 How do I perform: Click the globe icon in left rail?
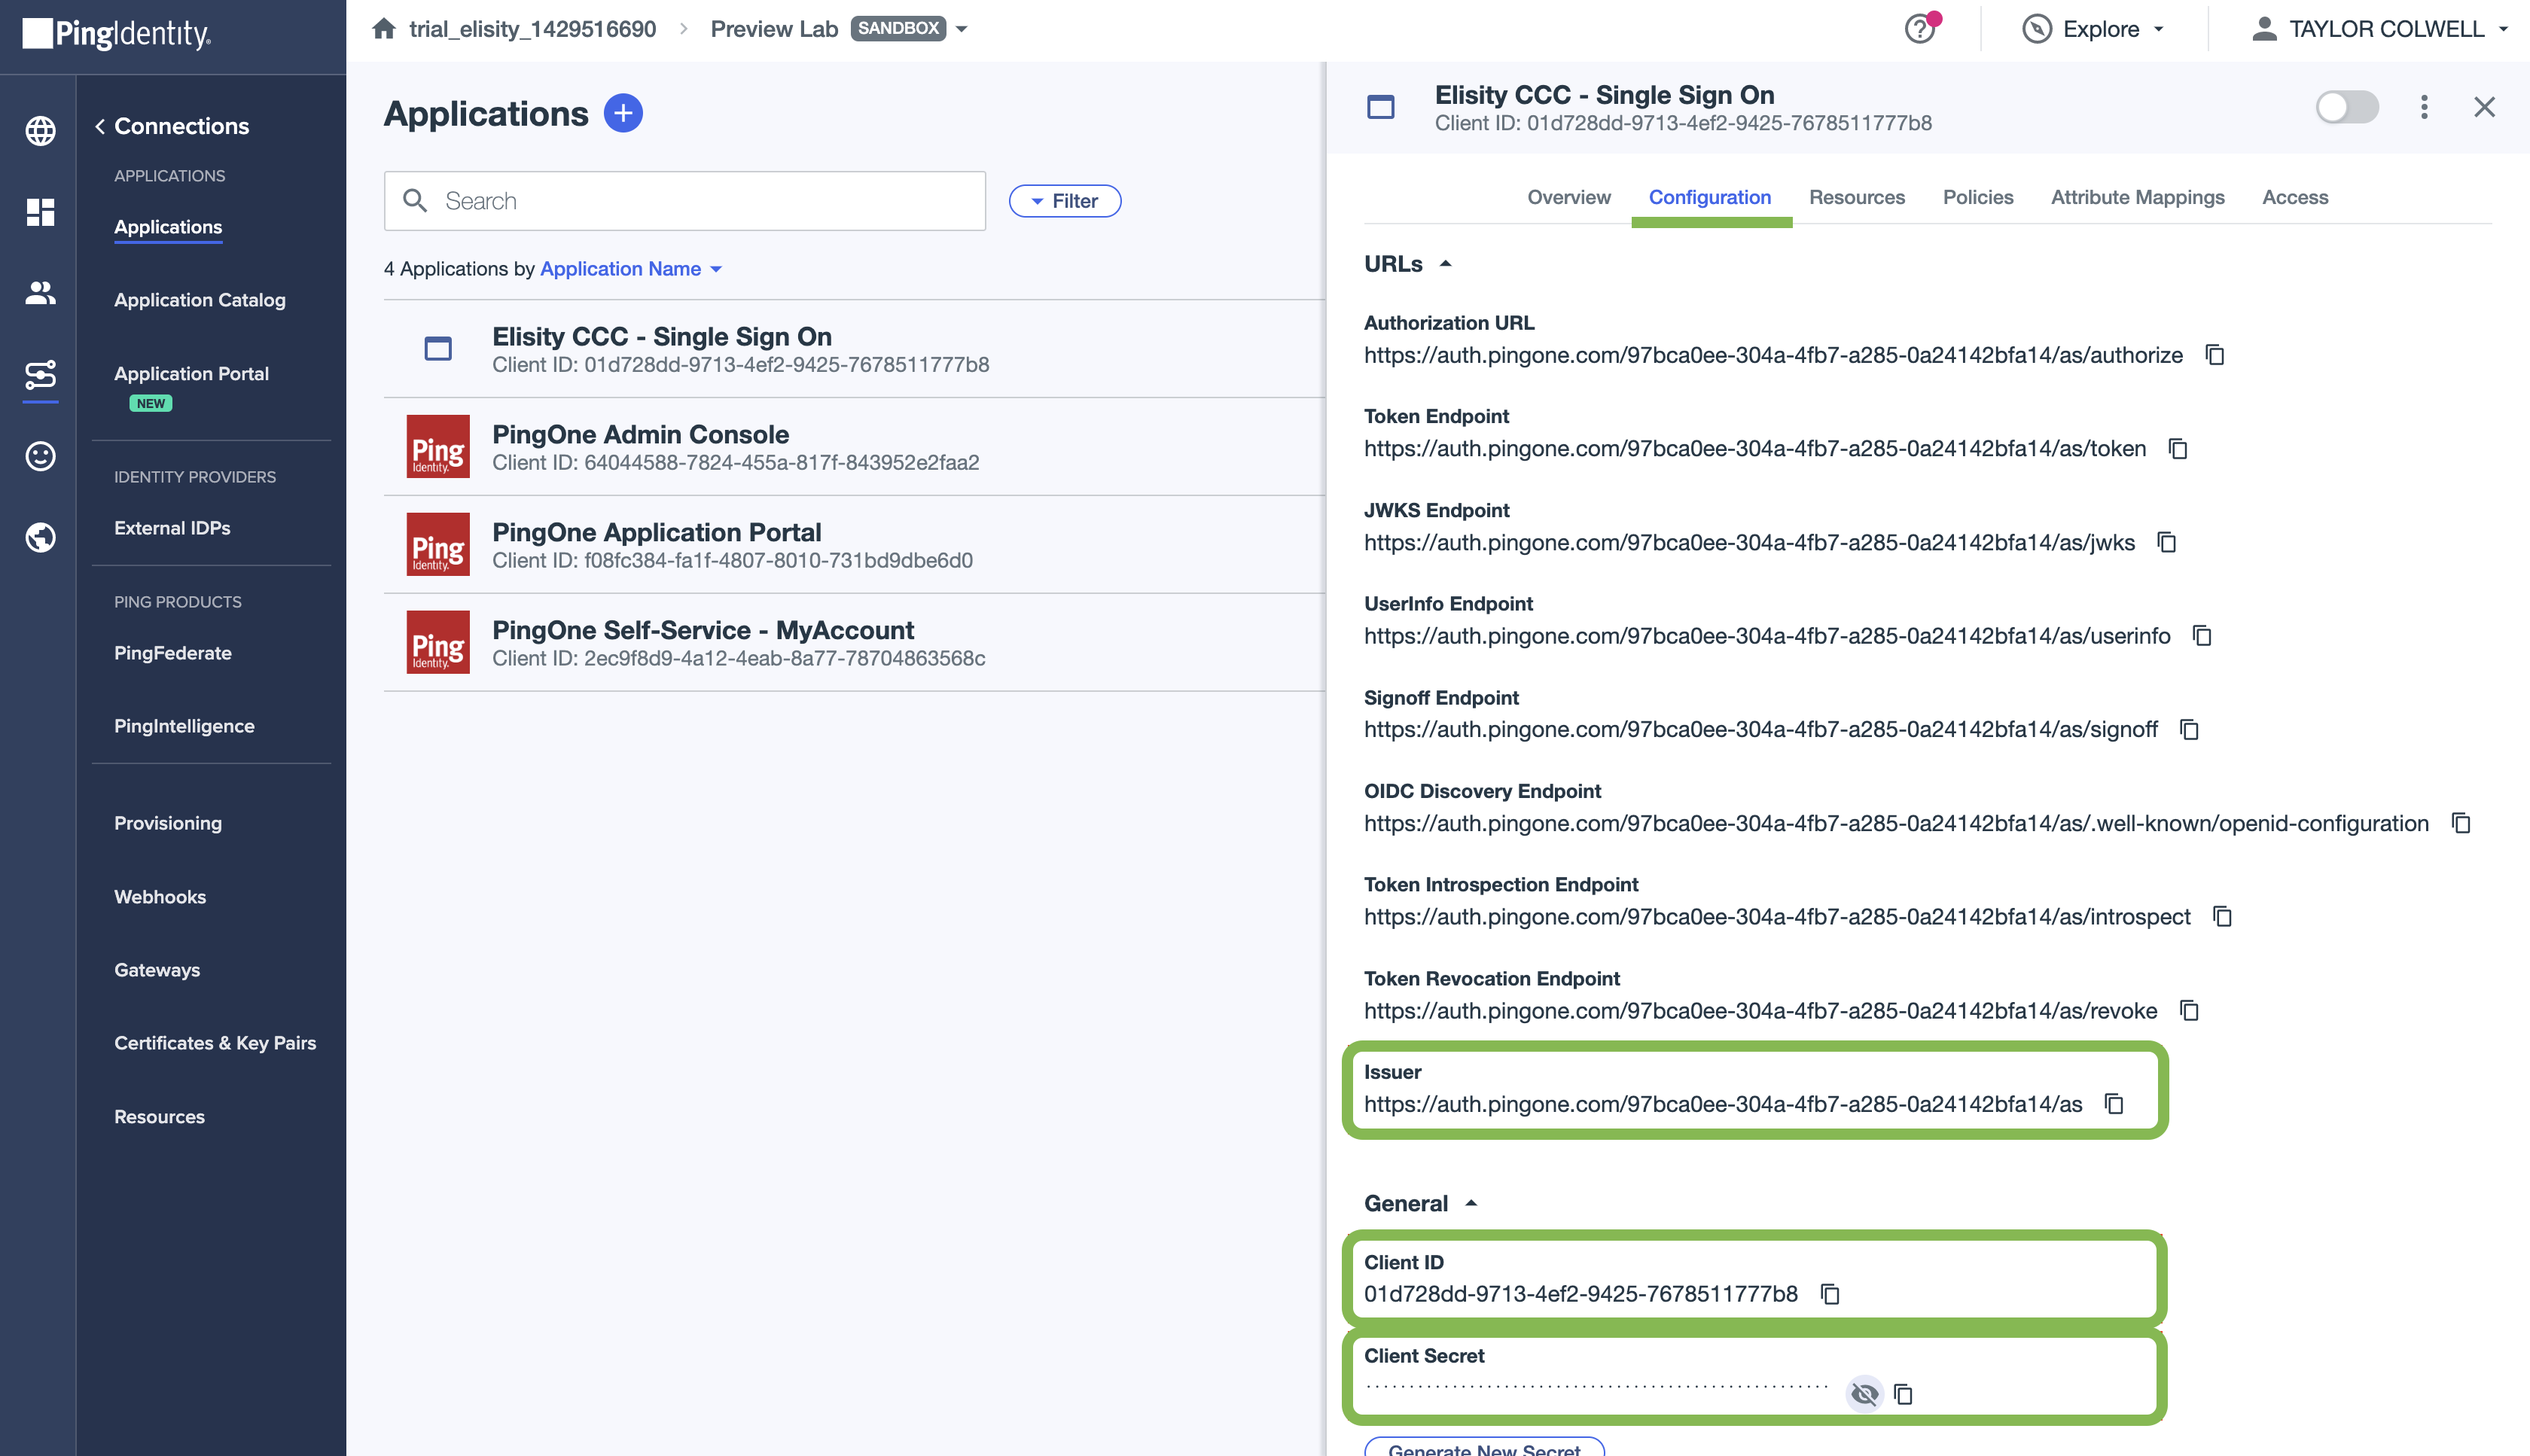[x=40, y=130]
